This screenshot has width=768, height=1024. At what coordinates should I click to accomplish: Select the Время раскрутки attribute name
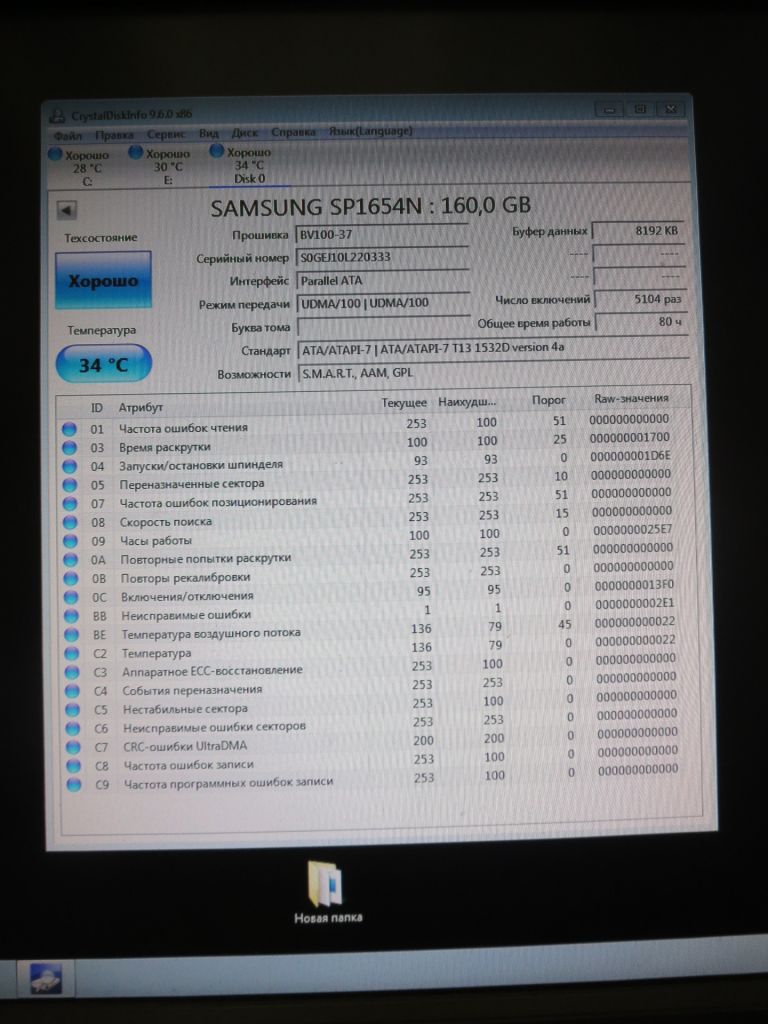click(165, 447)
